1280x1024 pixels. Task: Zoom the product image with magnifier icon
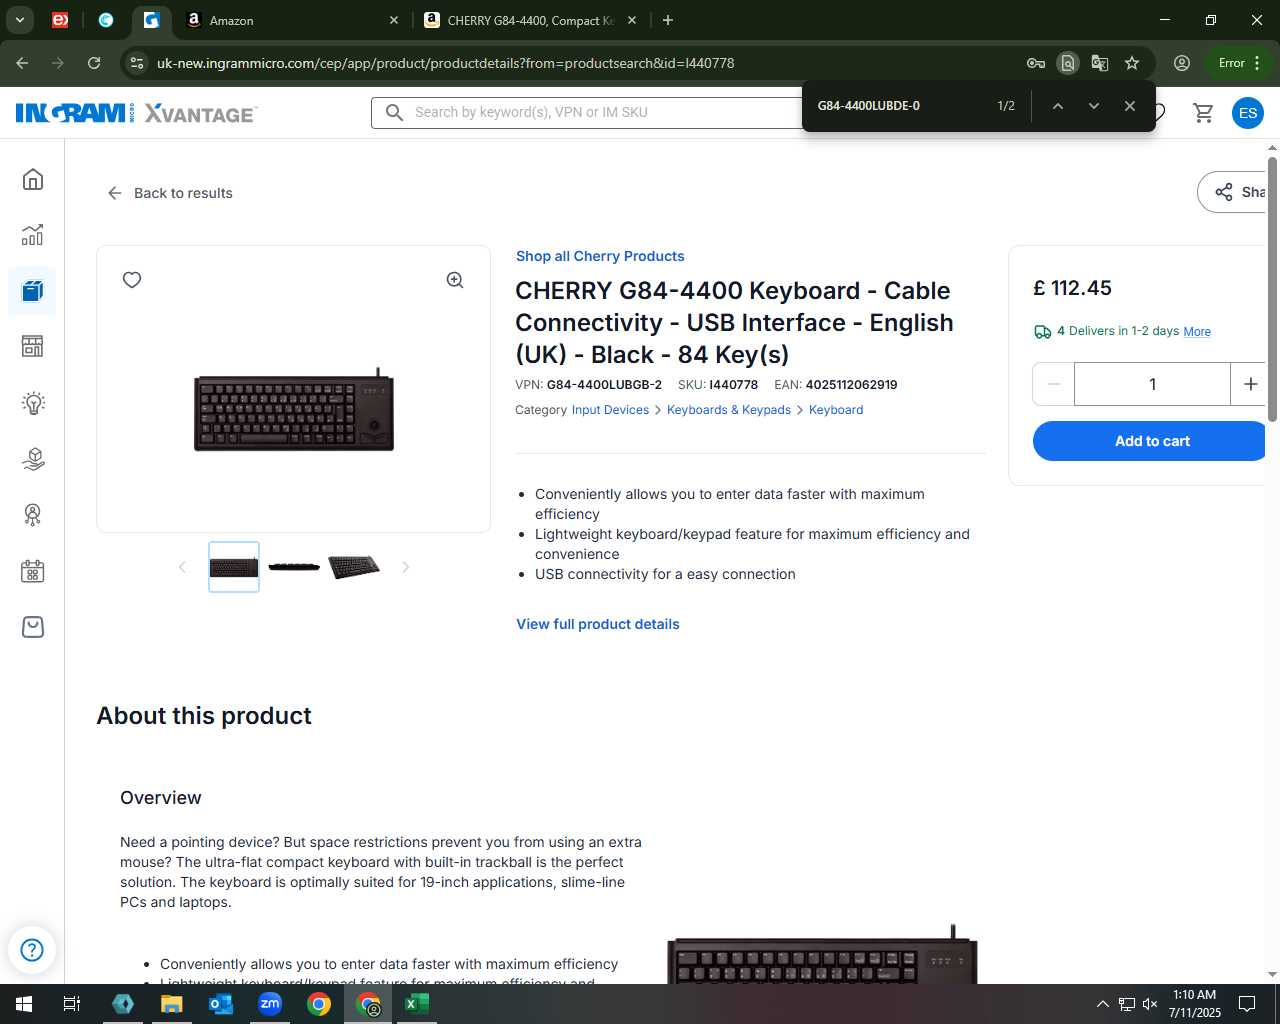pos(455,280)
